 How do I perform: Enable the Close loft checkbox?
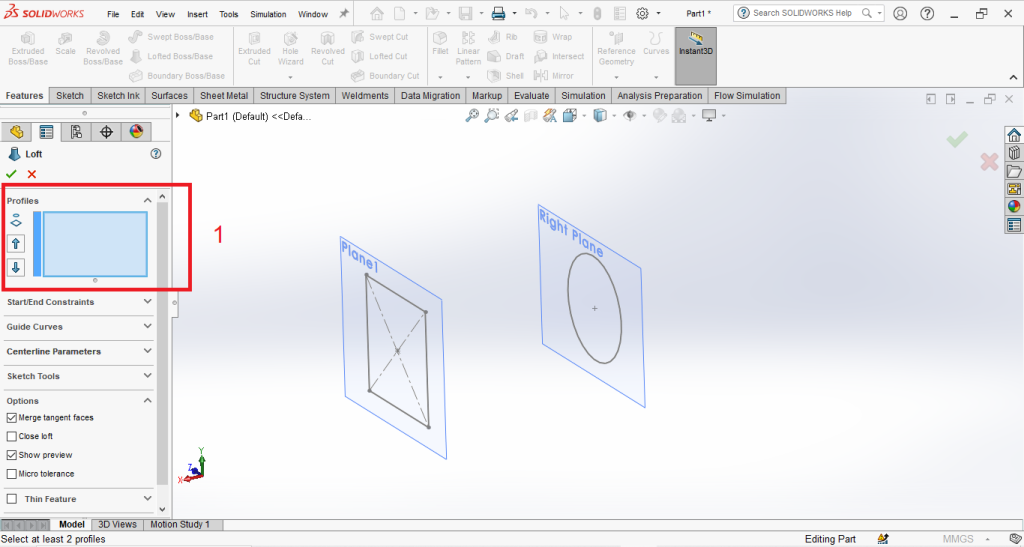pyautogui.click(x=12, y=437)
